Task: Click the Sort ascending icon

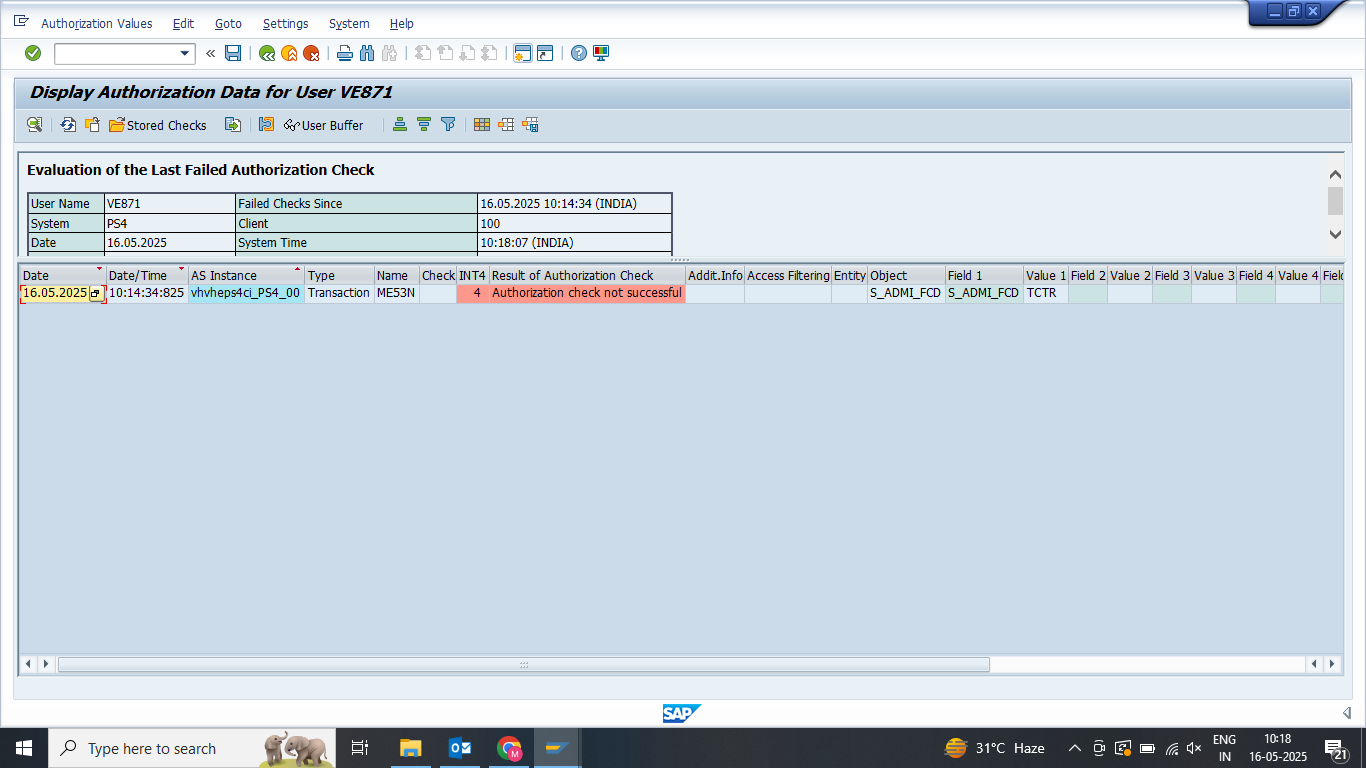Action: [400, 125]
